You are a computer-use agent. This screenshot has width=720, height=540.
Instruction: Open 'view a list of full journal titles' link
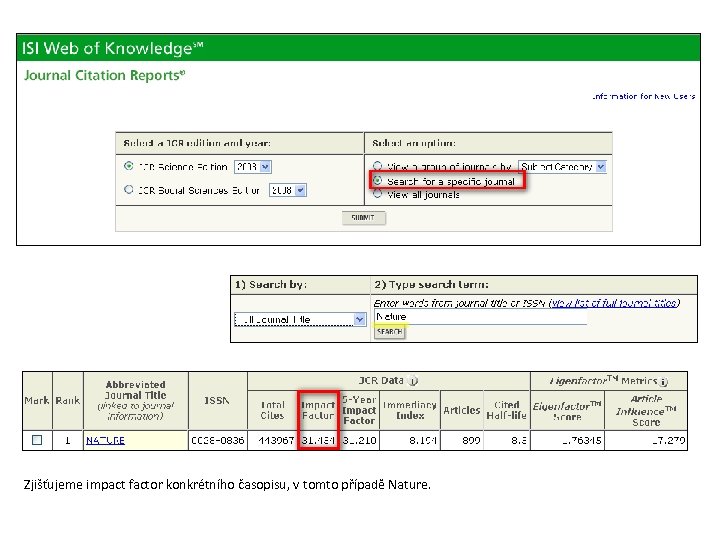coord(614,303)
